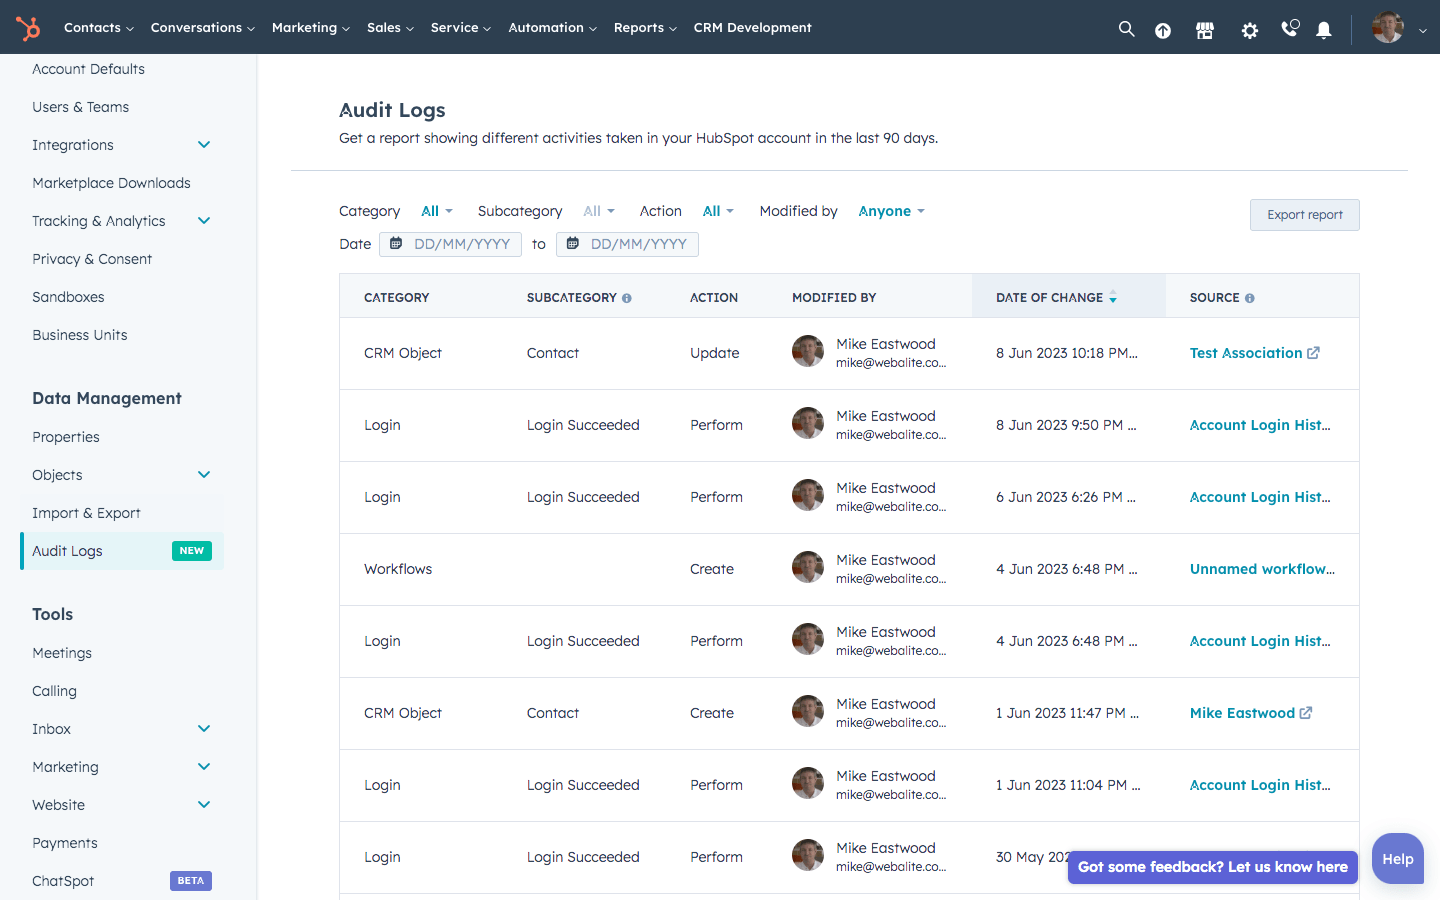Expand the Website sidebar section

204,805
